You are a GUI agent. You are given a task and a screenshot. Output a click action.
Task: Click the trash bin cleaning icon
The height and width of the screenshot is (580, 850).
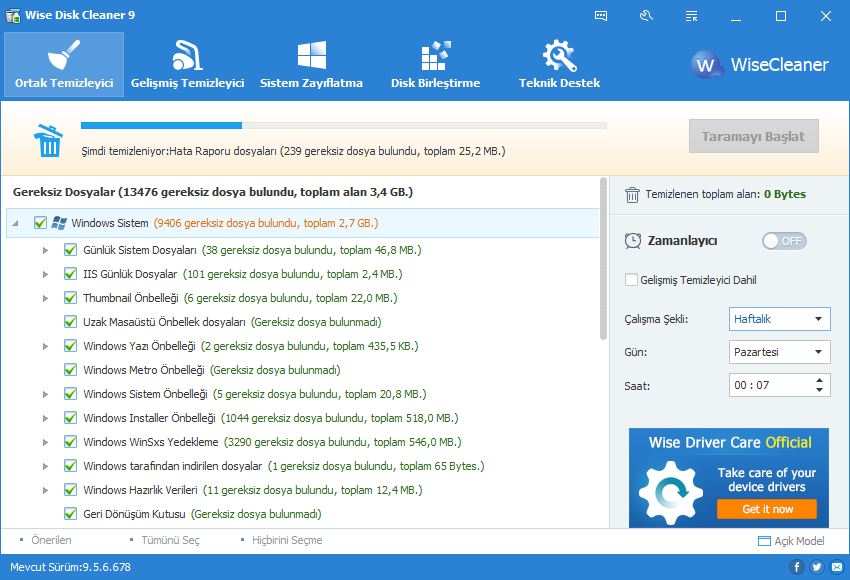pos(48,140)
